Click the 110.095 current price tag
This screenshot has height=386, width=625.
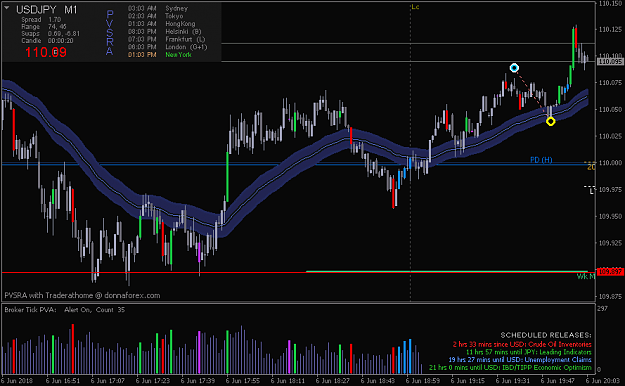[x=610, y=62]
